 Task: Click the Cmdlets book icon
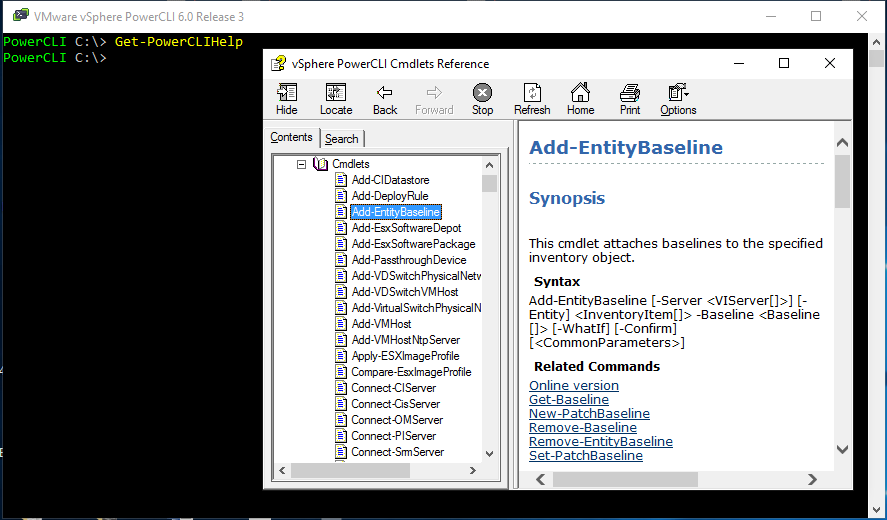tap(320, 164)
